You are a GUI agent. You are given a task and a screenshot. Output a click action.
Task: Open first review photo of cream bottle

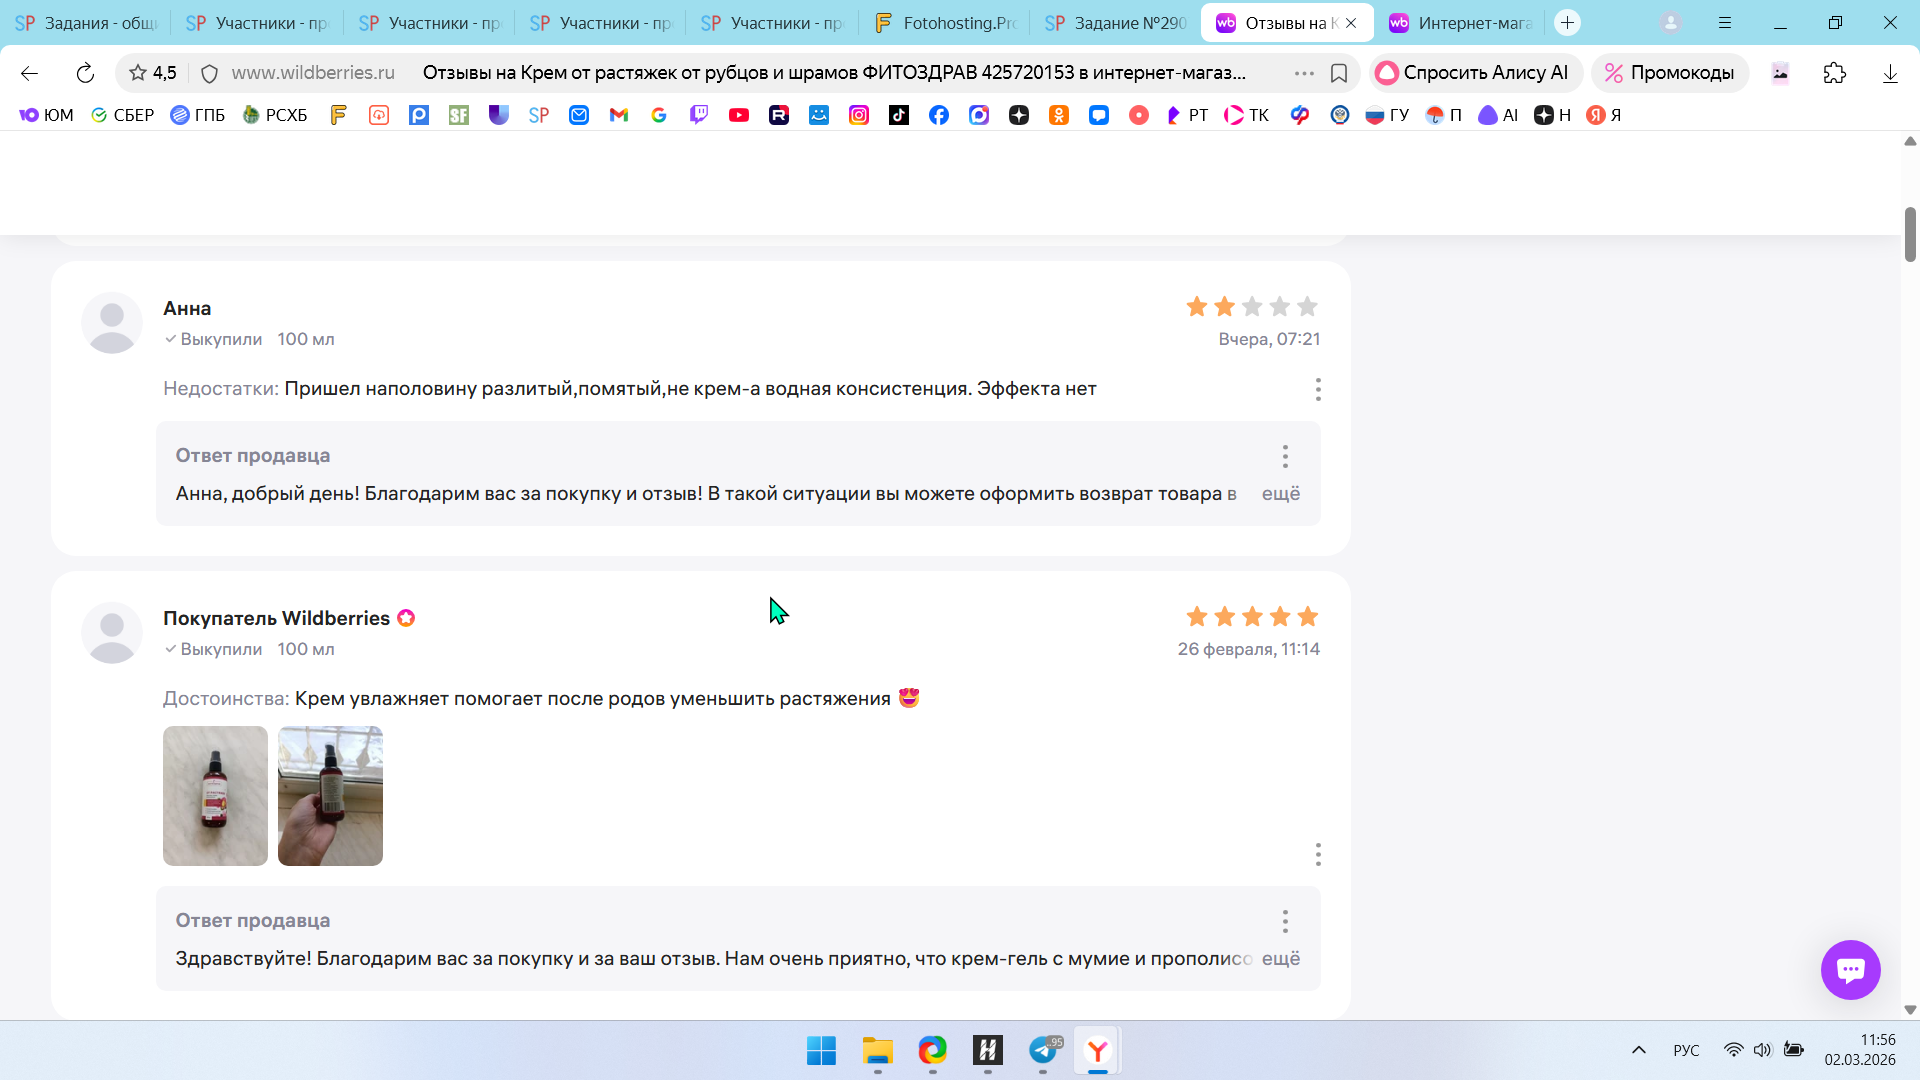(215, 796)
